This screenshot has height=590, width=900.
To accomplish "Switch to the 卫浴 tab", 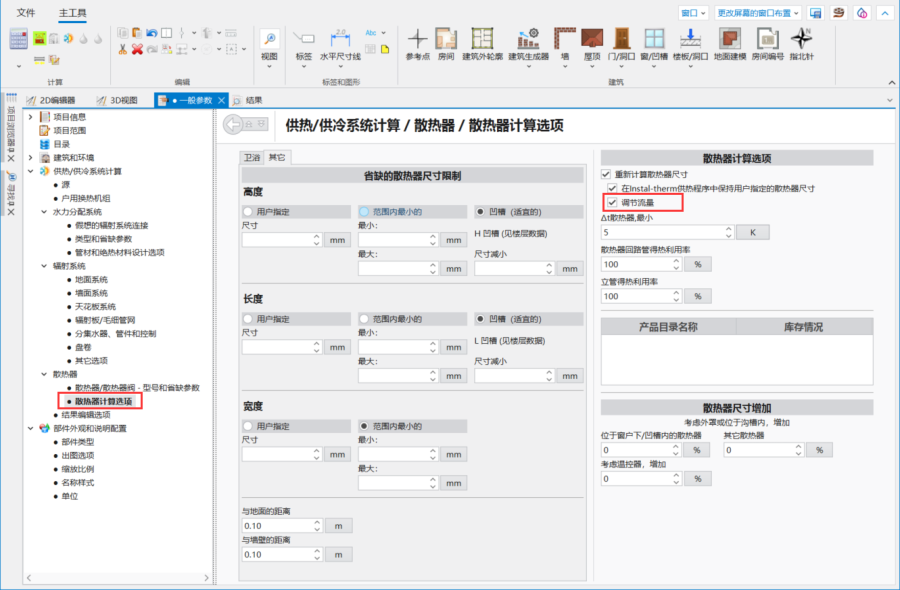I will tap(252, 158).
